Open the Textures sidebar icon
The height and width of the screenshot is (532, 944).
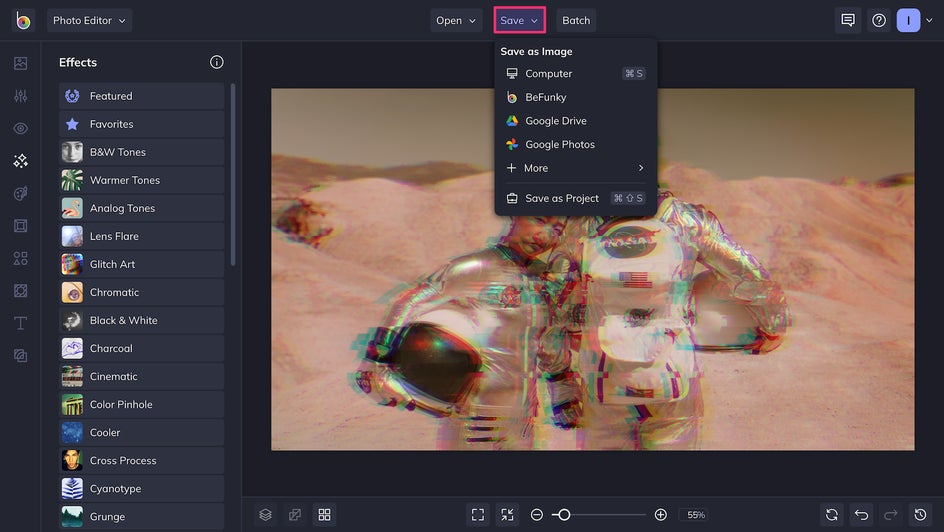20,356
